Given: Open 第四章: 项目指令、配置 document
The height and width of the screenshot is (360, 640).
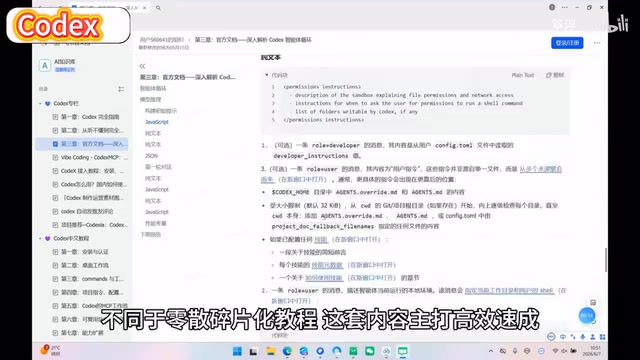Looking at the screenshot, I should coord(88,292).
